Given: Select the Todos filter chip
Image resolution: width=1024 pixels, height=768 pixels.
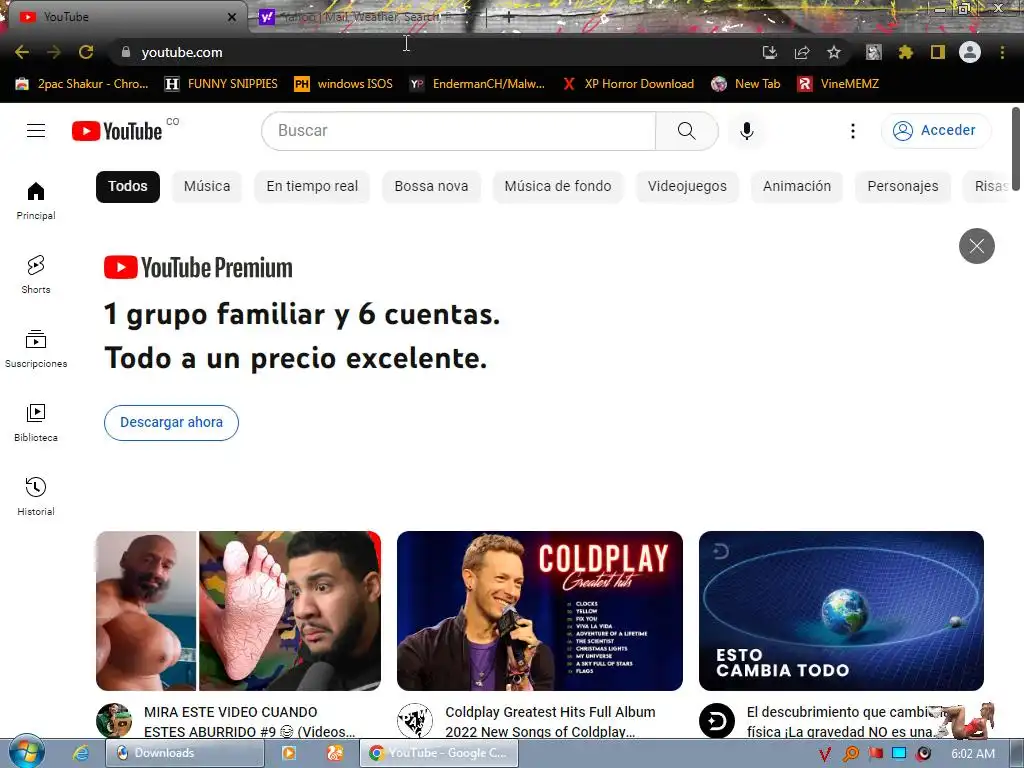Looking at the screenshot, I should [128, 187].
